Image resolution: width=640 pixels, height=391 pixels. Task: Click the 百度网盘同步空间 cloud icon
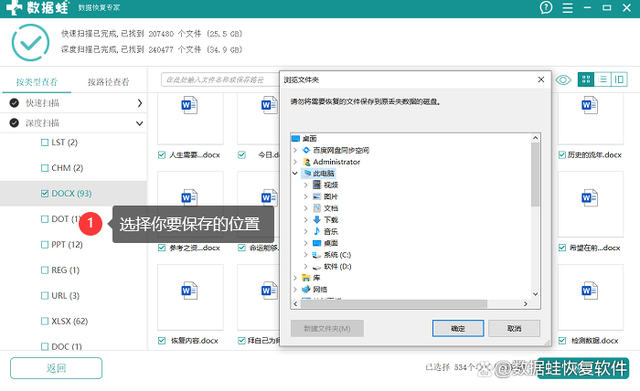coord(306,150)
